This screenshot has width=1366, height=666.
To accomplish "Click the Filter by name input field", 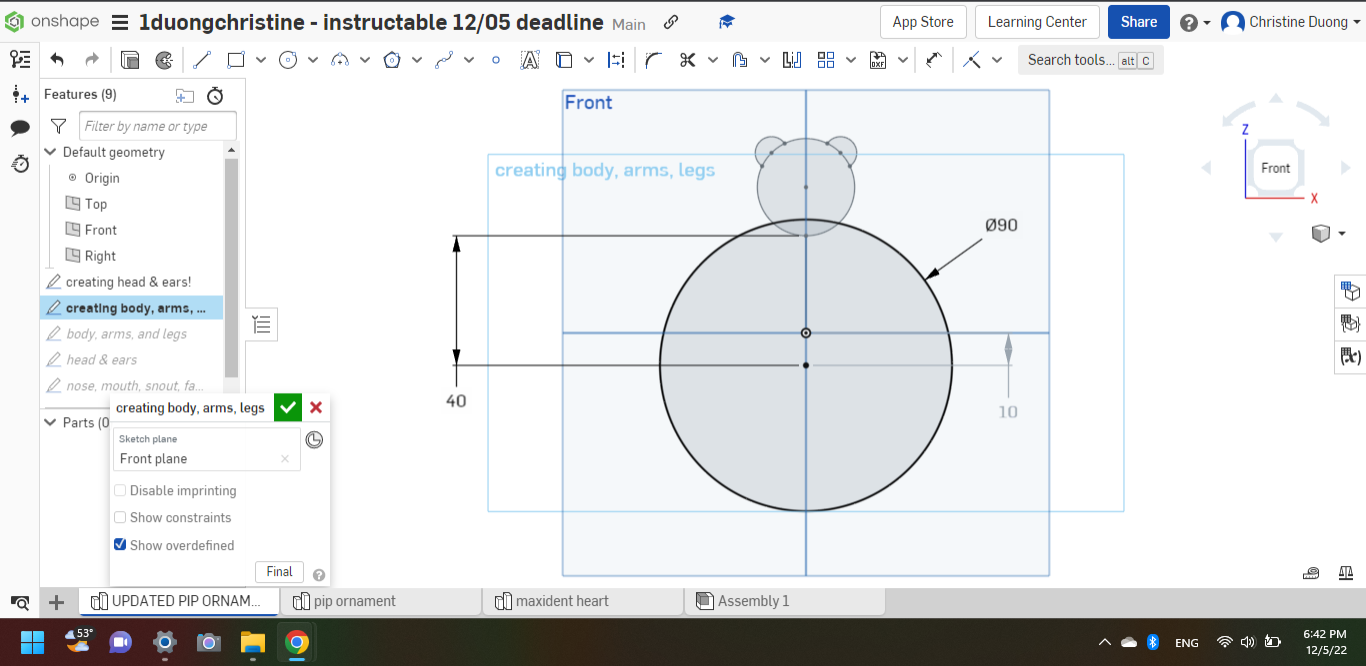I will click(158, 126).
